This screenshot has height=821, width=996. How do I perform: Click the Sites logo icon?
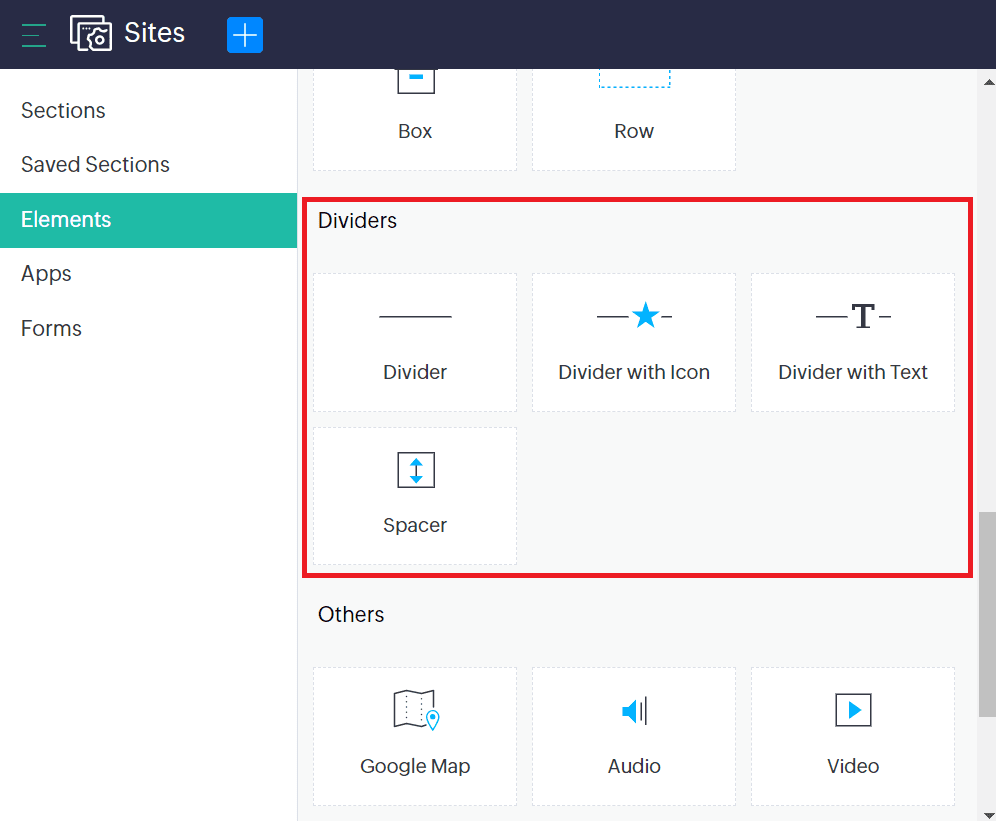point(91,33)
